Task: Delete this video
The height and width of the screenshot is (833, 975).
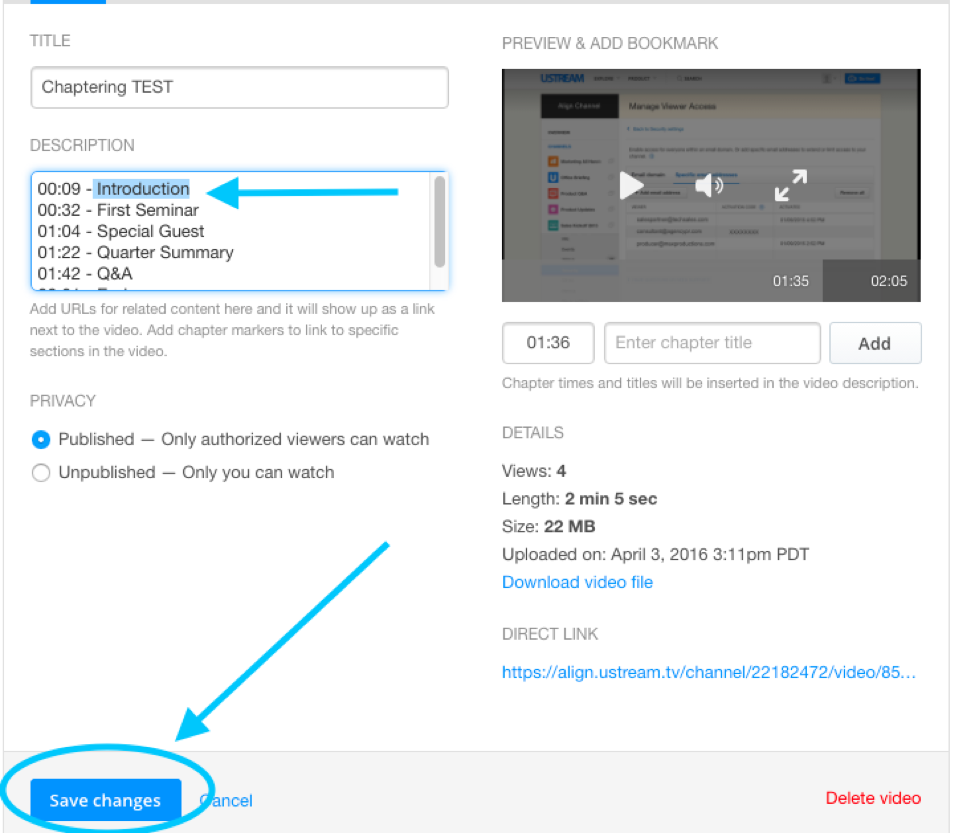Action: 873,798
